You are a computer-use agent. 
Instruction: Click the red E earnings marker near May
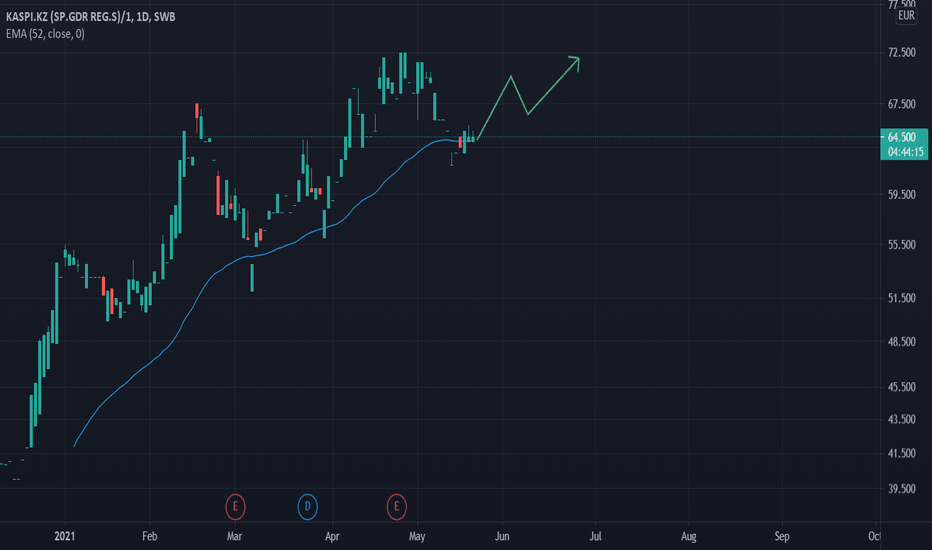point(396,507)
